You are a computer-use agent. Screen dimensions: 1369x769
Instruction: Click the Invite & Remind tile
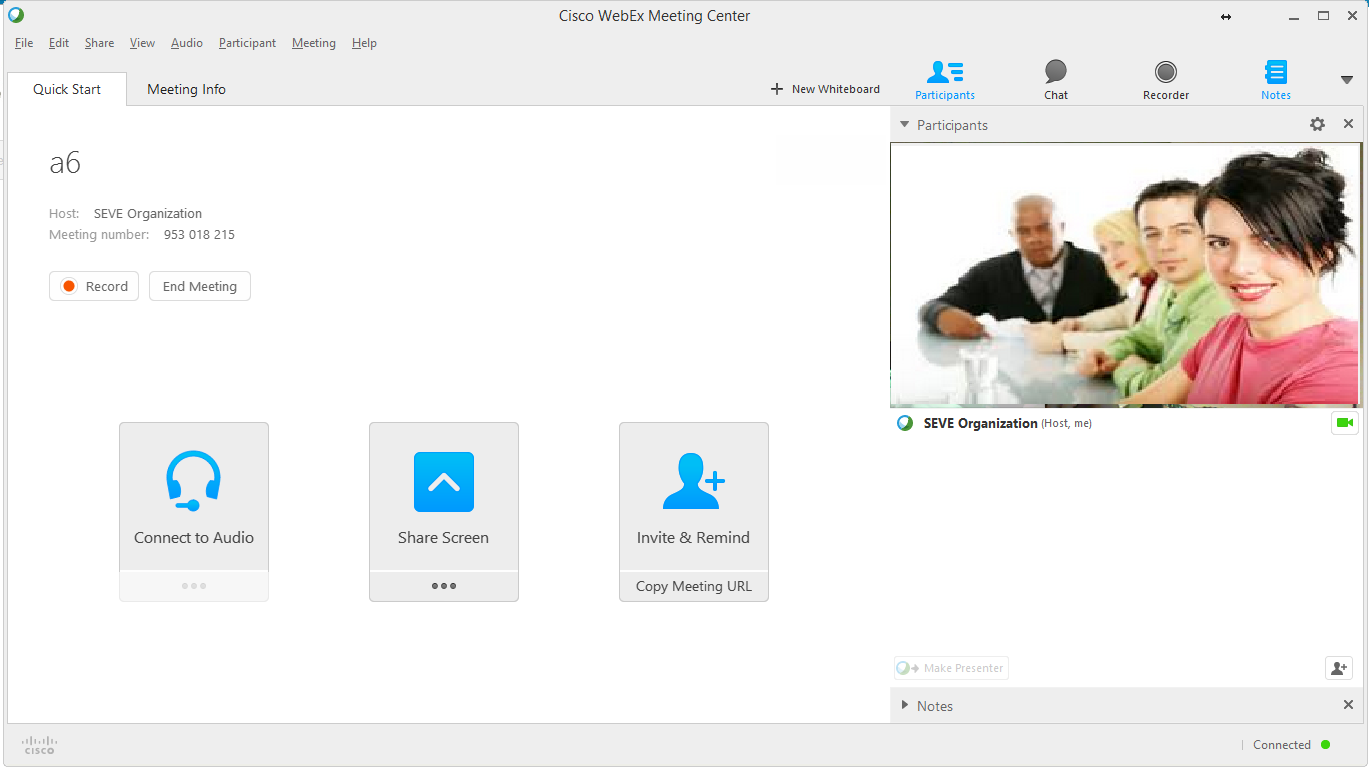click(694, 497)
